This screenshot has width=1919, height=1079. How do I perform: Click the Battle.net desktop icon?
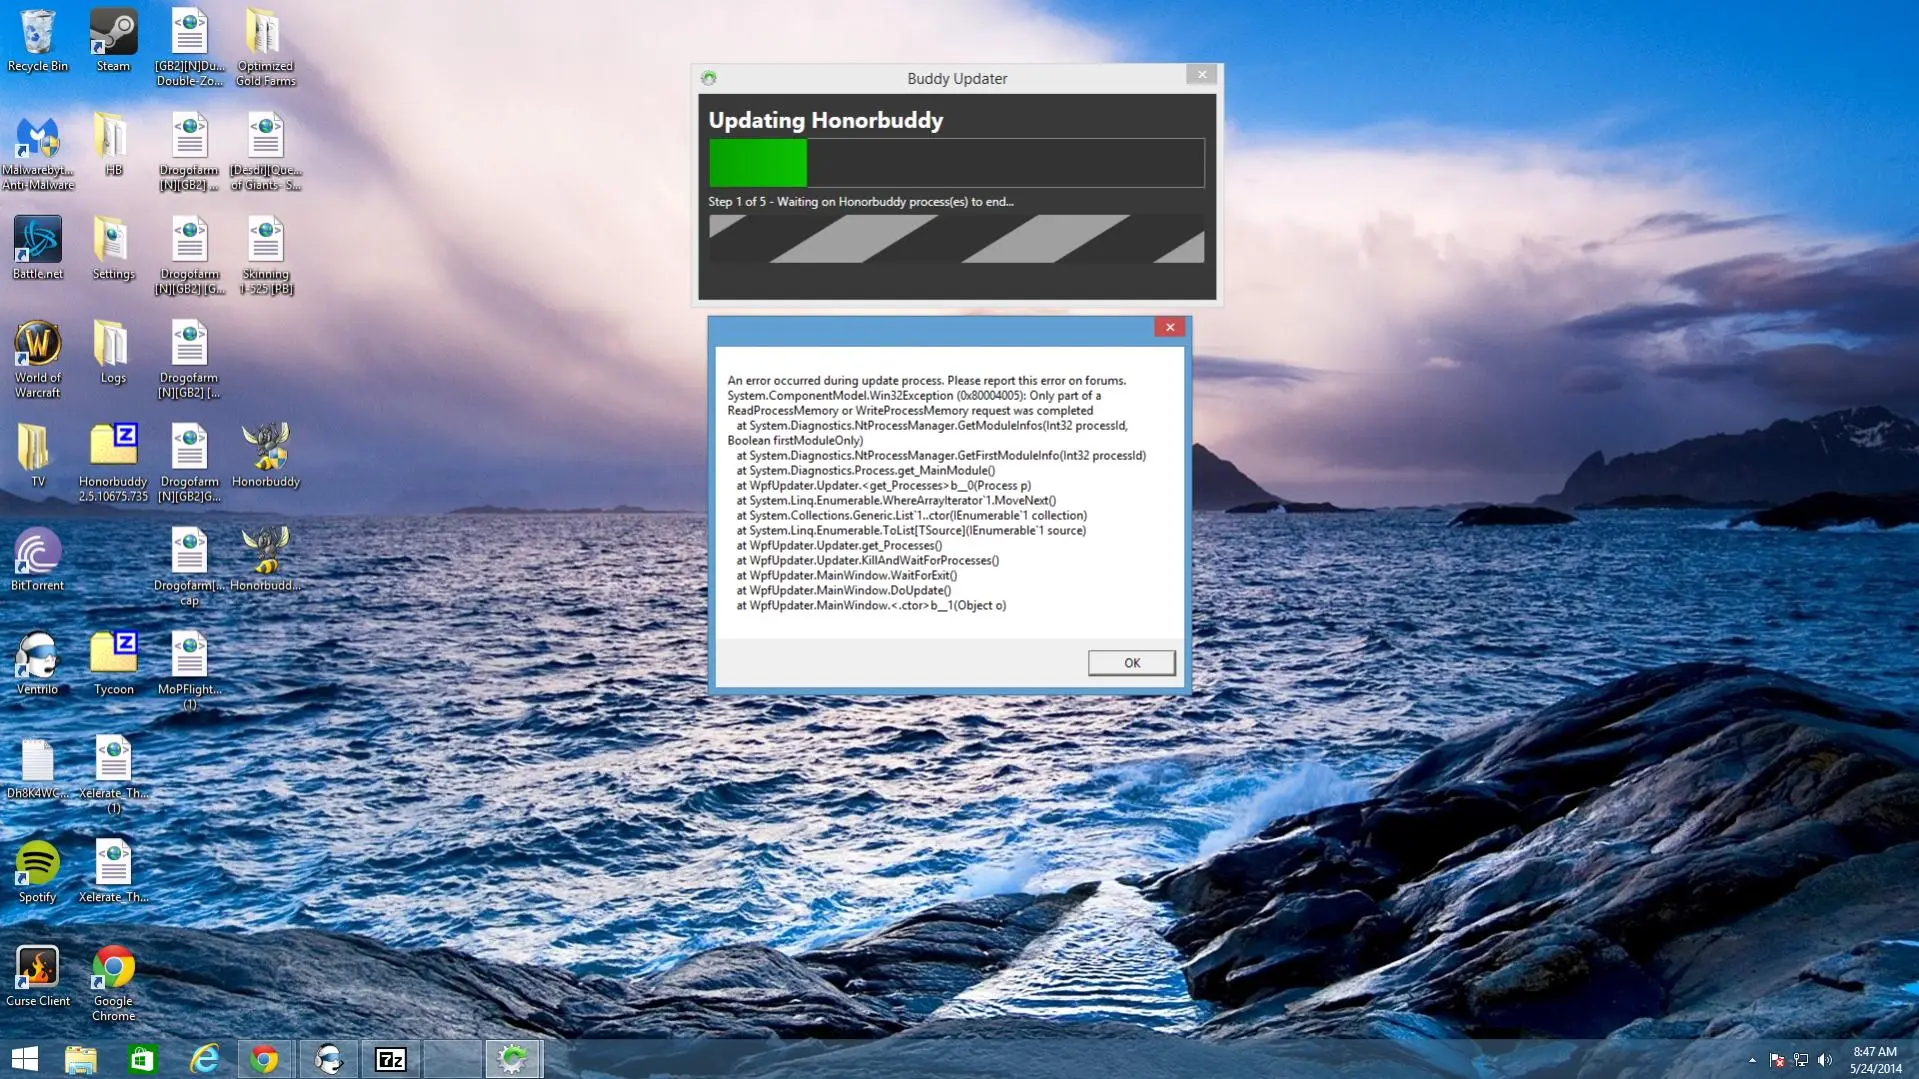coord(38,247)
